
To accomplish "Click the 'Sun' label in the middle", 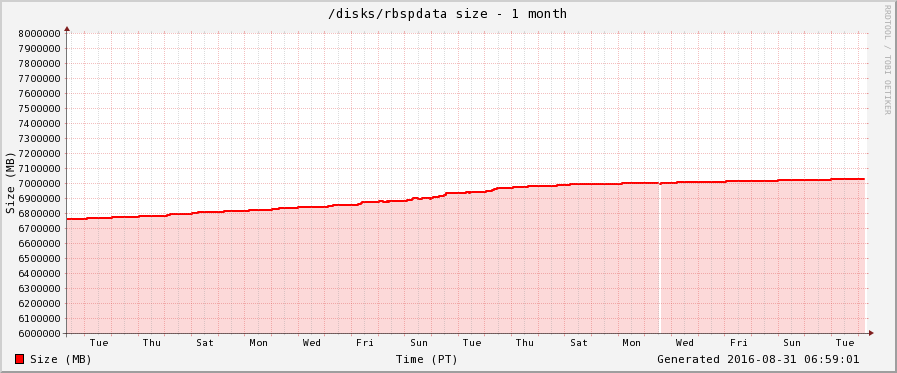I will pyautogui.click(x=419, y=343).
